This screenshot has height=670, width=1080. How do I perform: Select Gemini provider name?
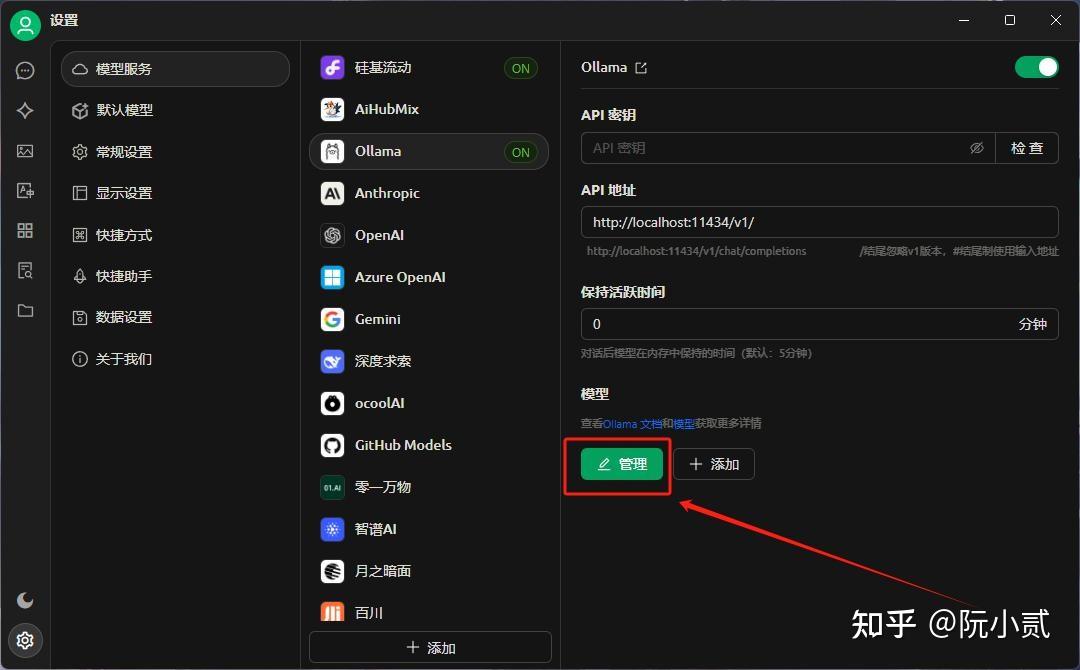coord(377,320)
